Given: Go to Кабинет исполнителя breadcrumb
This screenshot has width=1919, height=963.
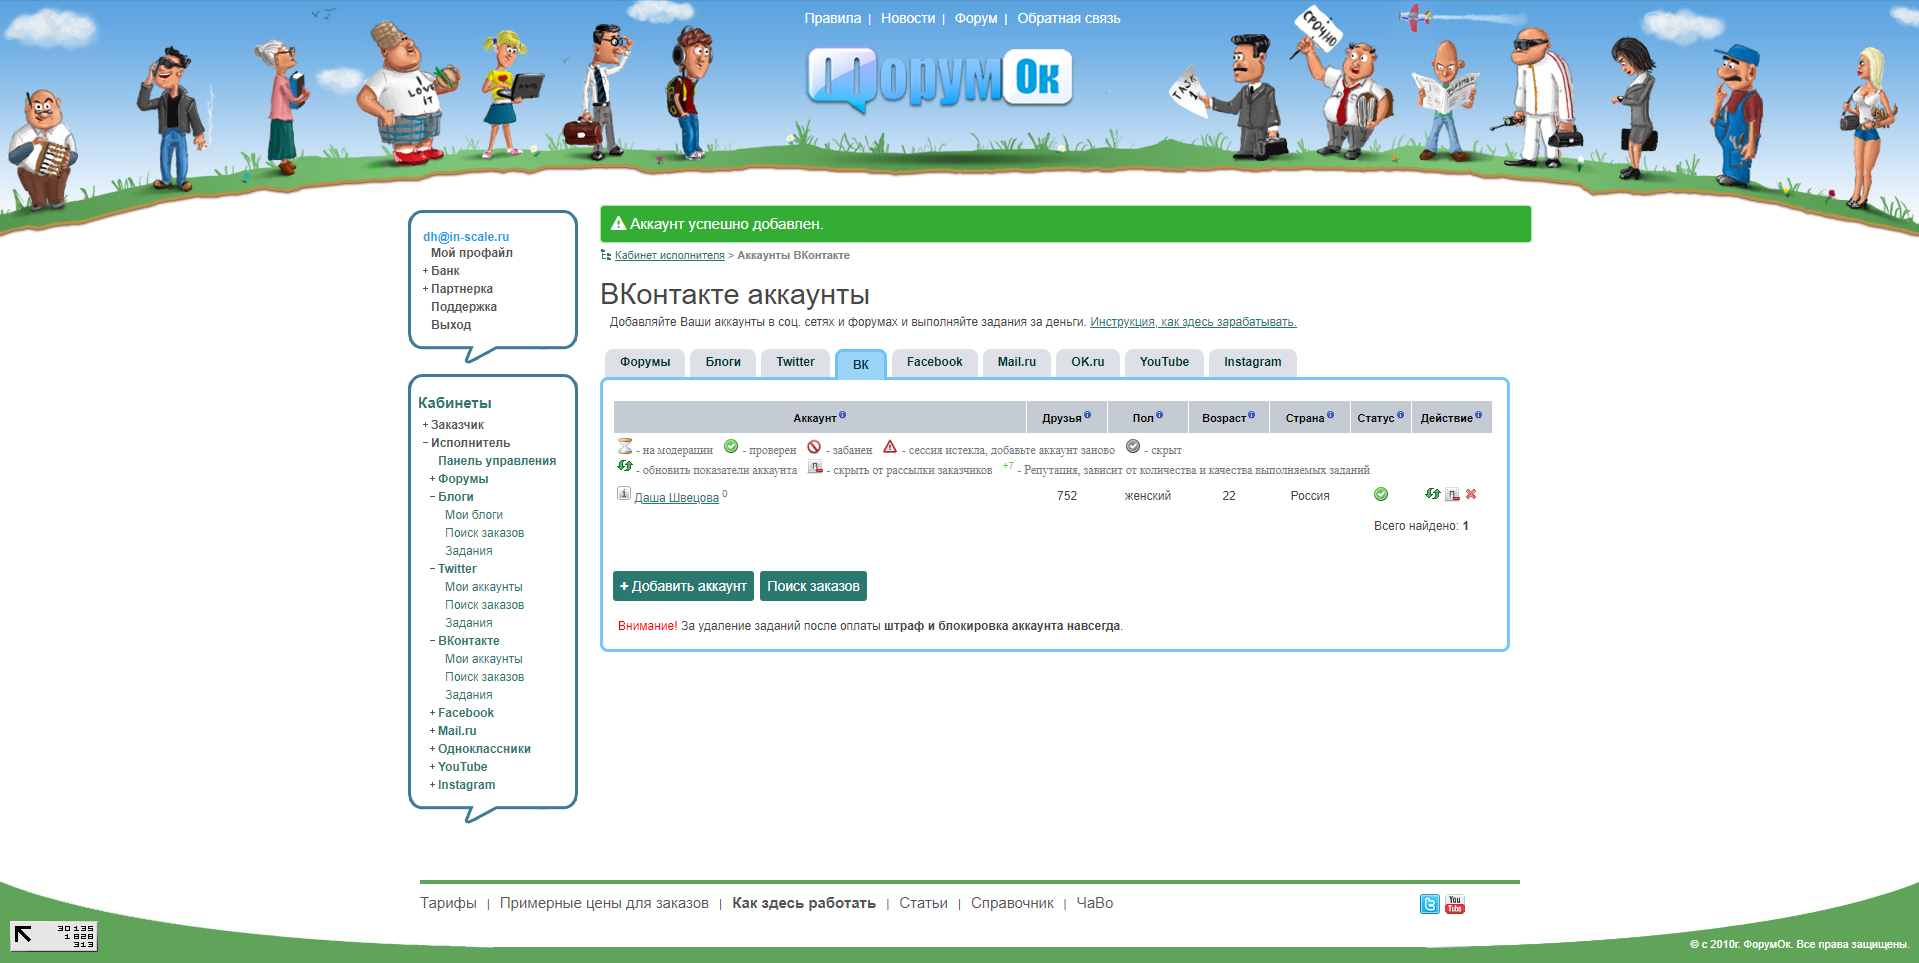Looking at the screenshot, I should coord(669,255).
